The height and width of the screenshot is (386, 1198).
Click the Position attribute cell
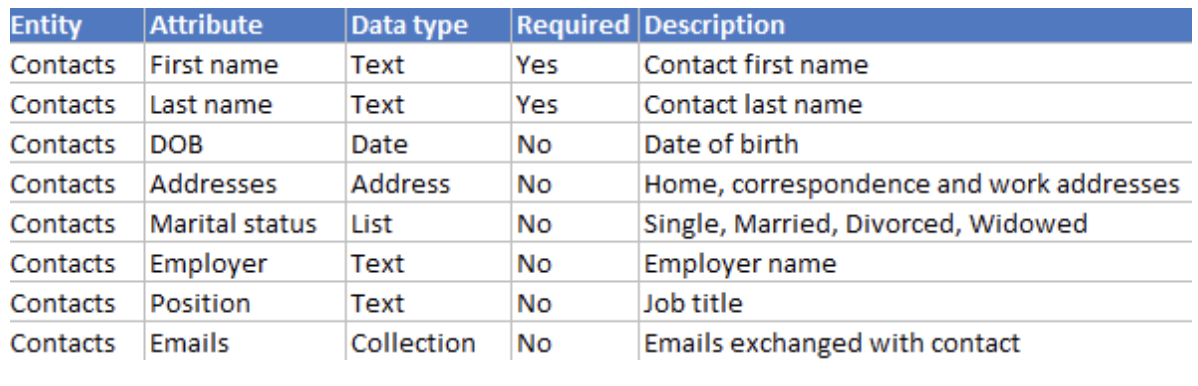(x=245, y=303)
